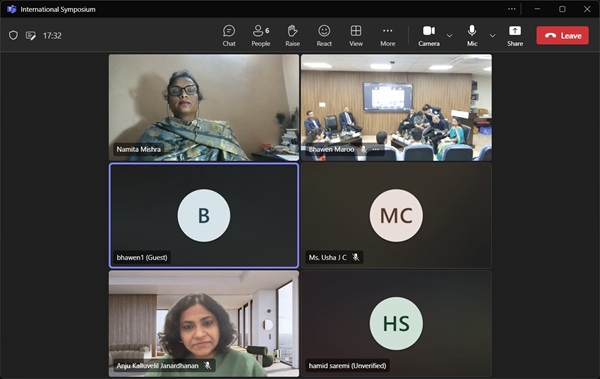Open the meeting notes icon beside timer
This screenshot has width=600, height=379.
coord(31,36)
